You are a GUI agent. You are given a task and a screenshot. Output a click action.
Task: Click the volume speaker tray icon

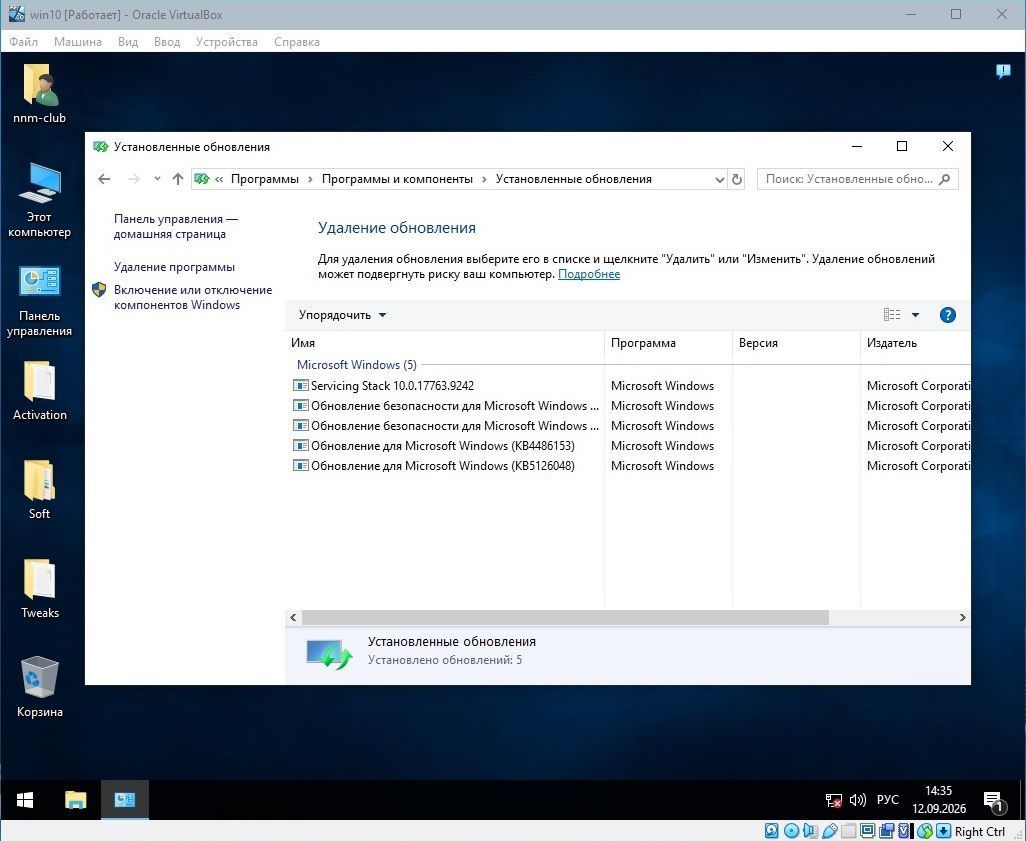tap(857, 800)
